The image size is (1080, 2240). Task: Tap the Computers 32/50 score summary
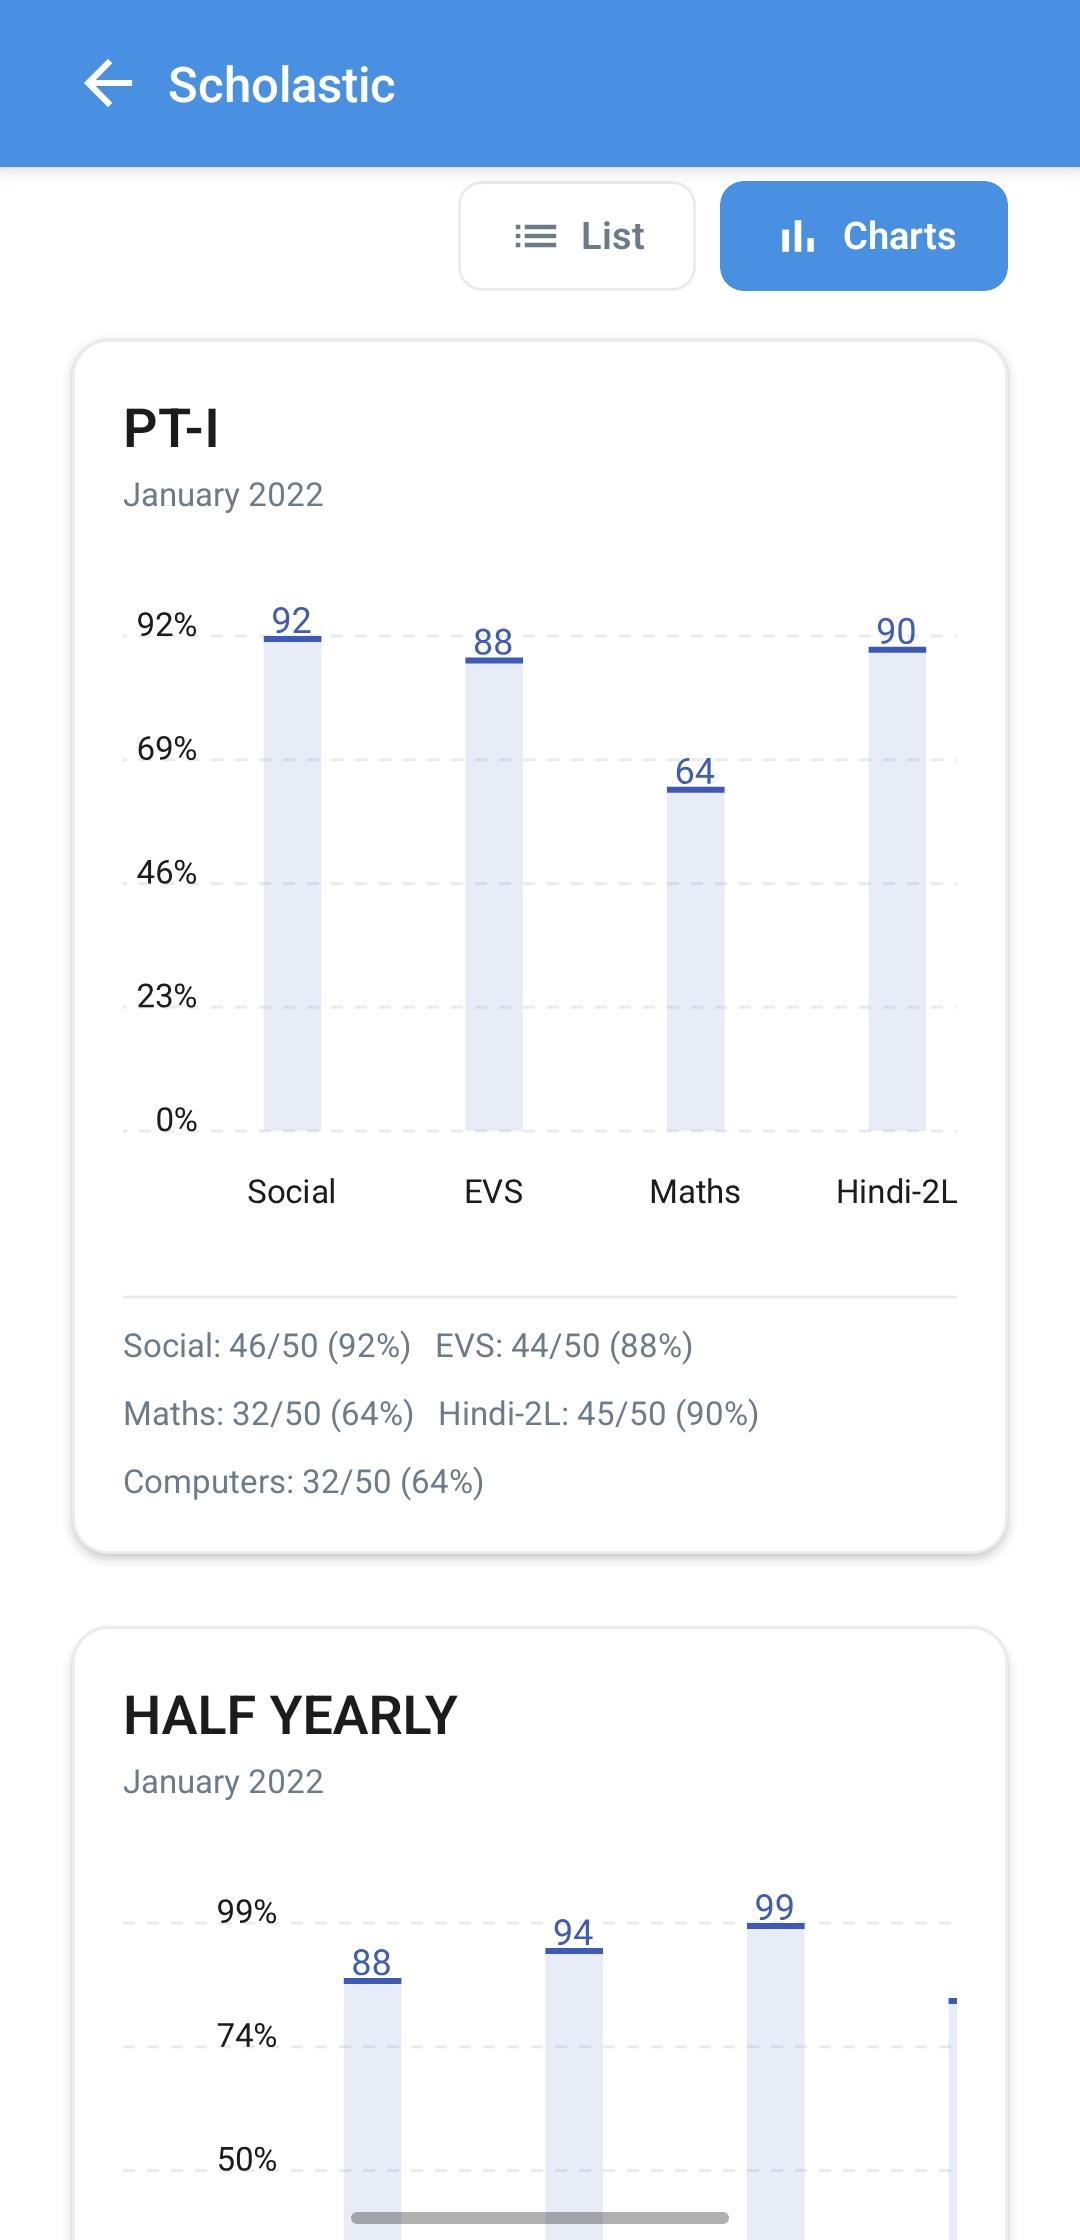point(303,1482)
